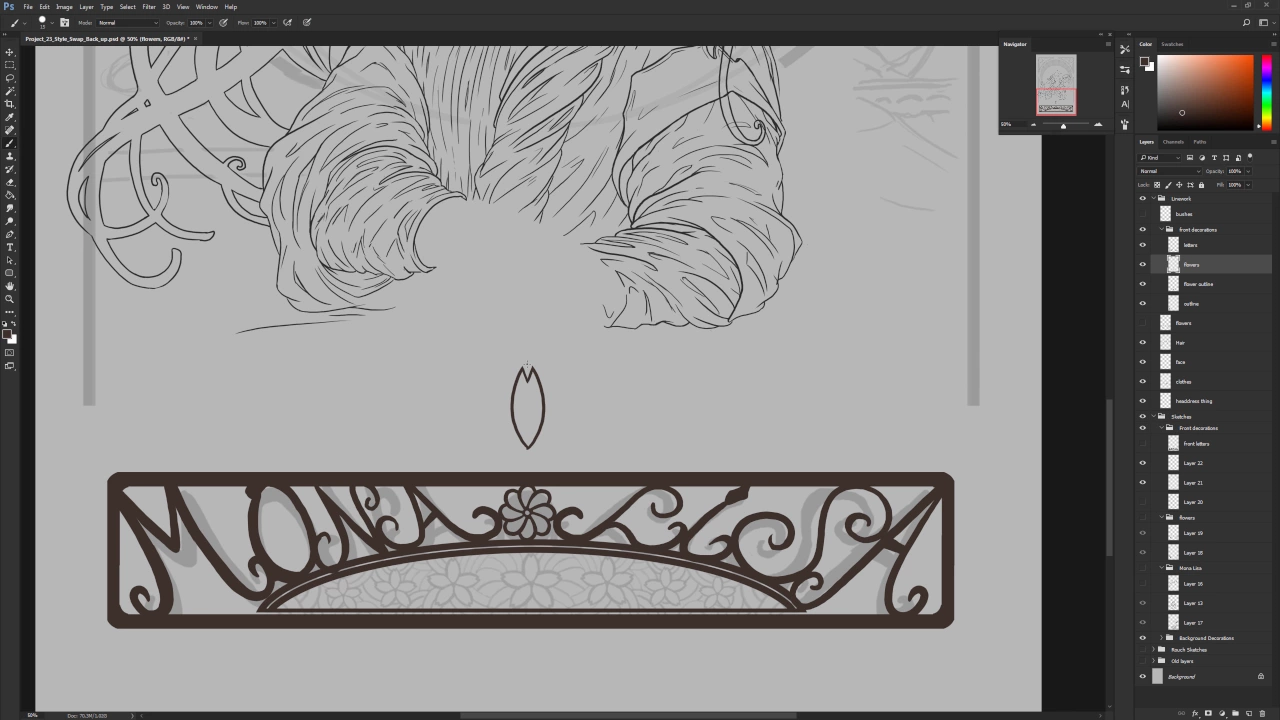Image resolution: width=1280 pixels, height=720 pixels.
Task: Open the Flow slider dropdown
Action: coord(274,22)
